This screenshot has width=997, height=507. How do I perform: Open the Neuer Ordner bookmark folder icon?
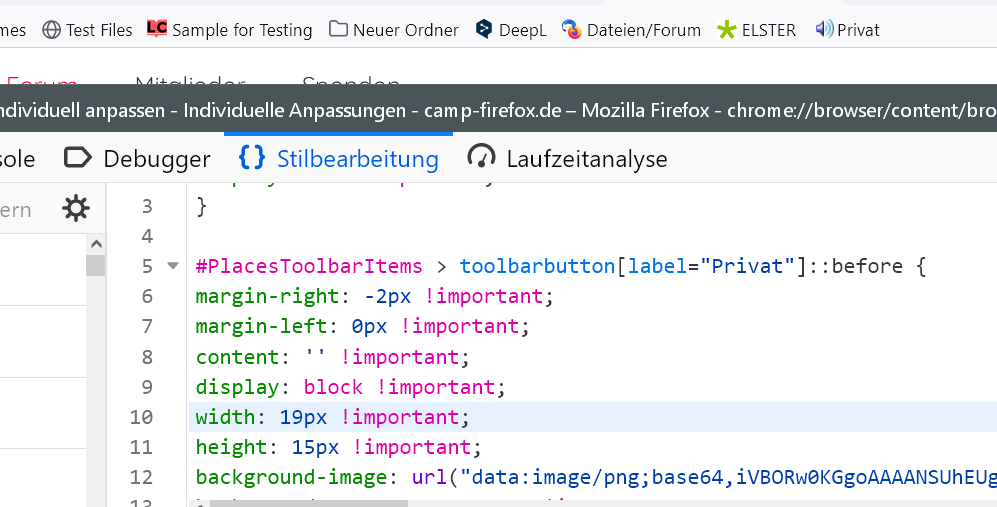tap(339, 30)
